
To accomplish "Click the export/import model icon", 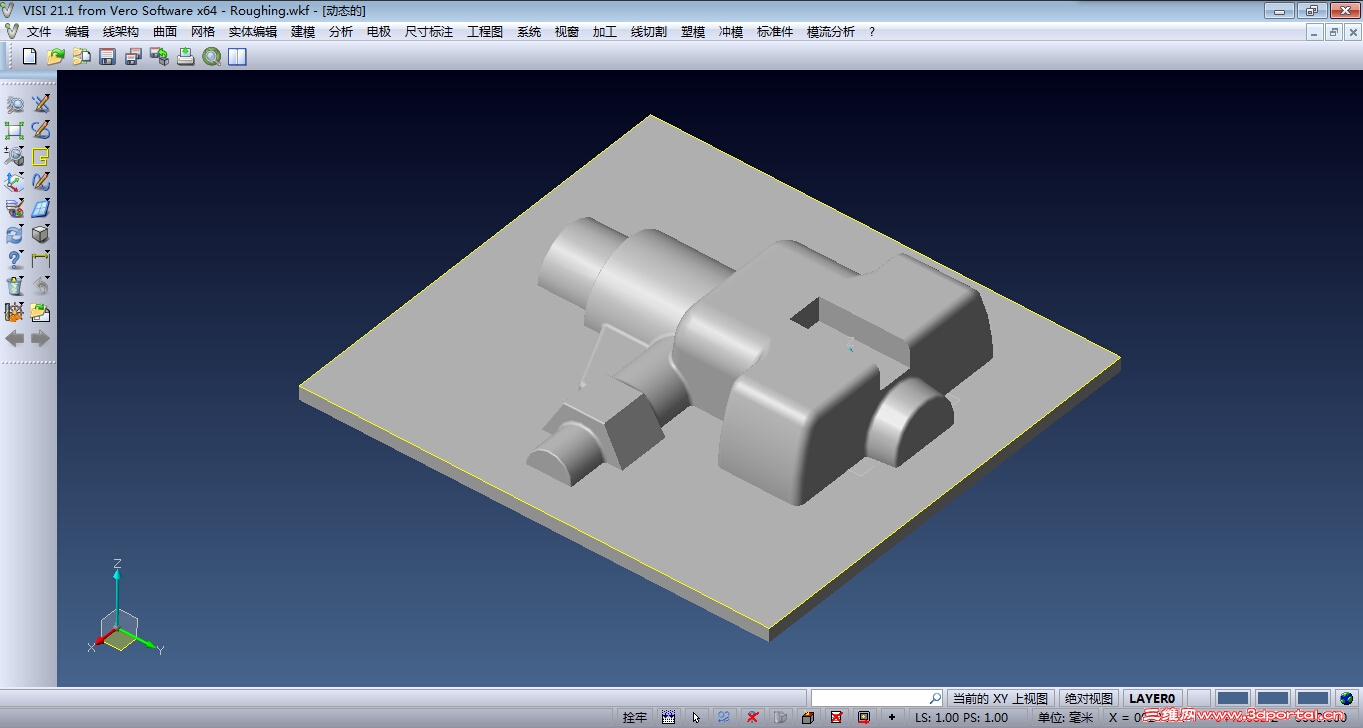I will [159, 57].
